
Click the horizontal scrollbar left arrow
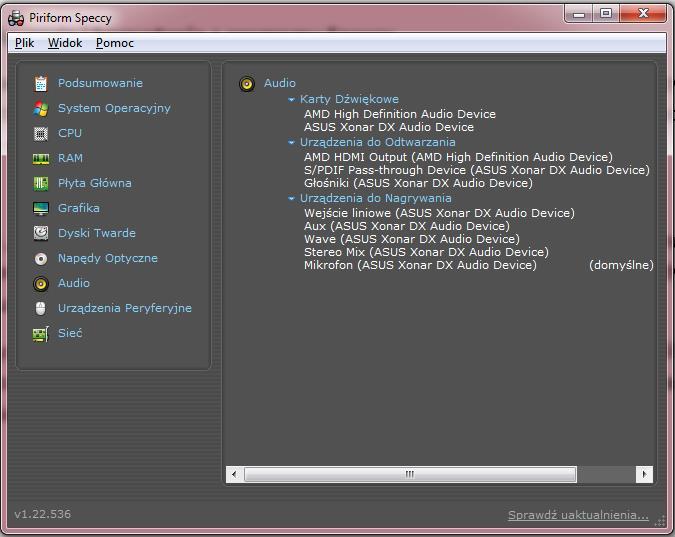pyautogui.click(x=234, y=474)
